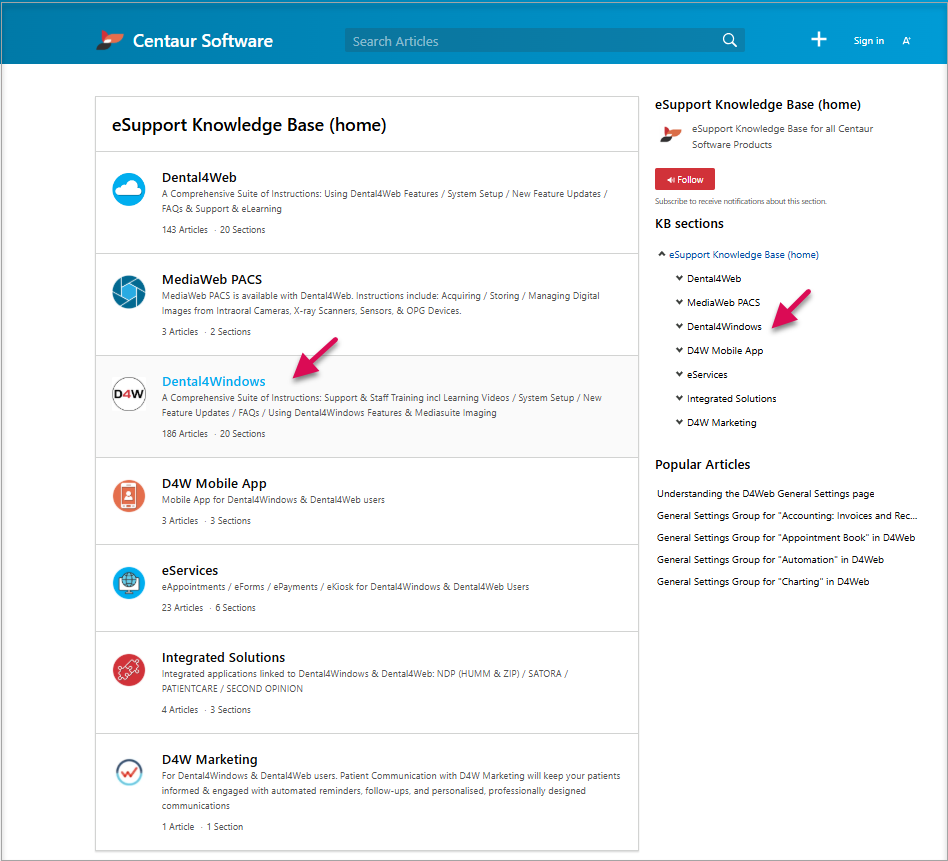Click '6 Sections' under eServices
This screenshot has height=861, width=948.
(x=235, y=608)
